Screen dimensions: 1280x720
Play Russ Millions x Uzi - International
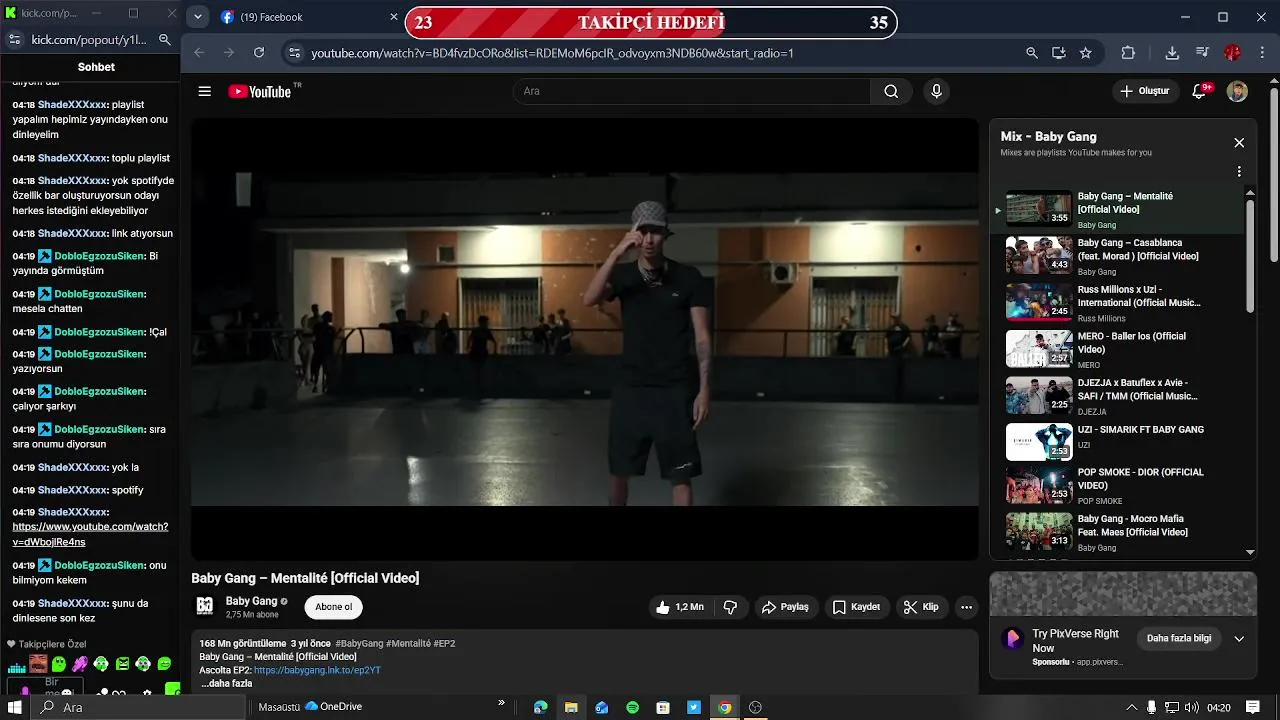(1118, 303)
